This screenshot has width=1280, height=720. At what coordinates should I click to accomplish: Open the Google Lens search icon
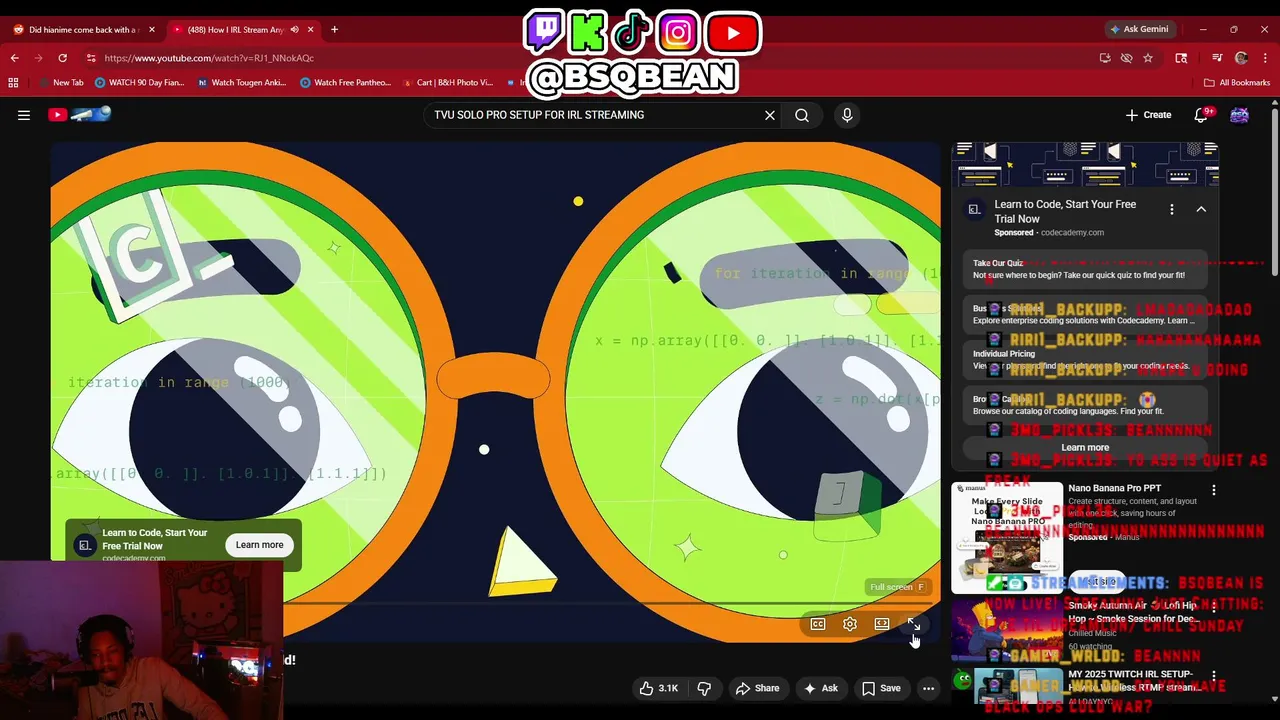1181,58
